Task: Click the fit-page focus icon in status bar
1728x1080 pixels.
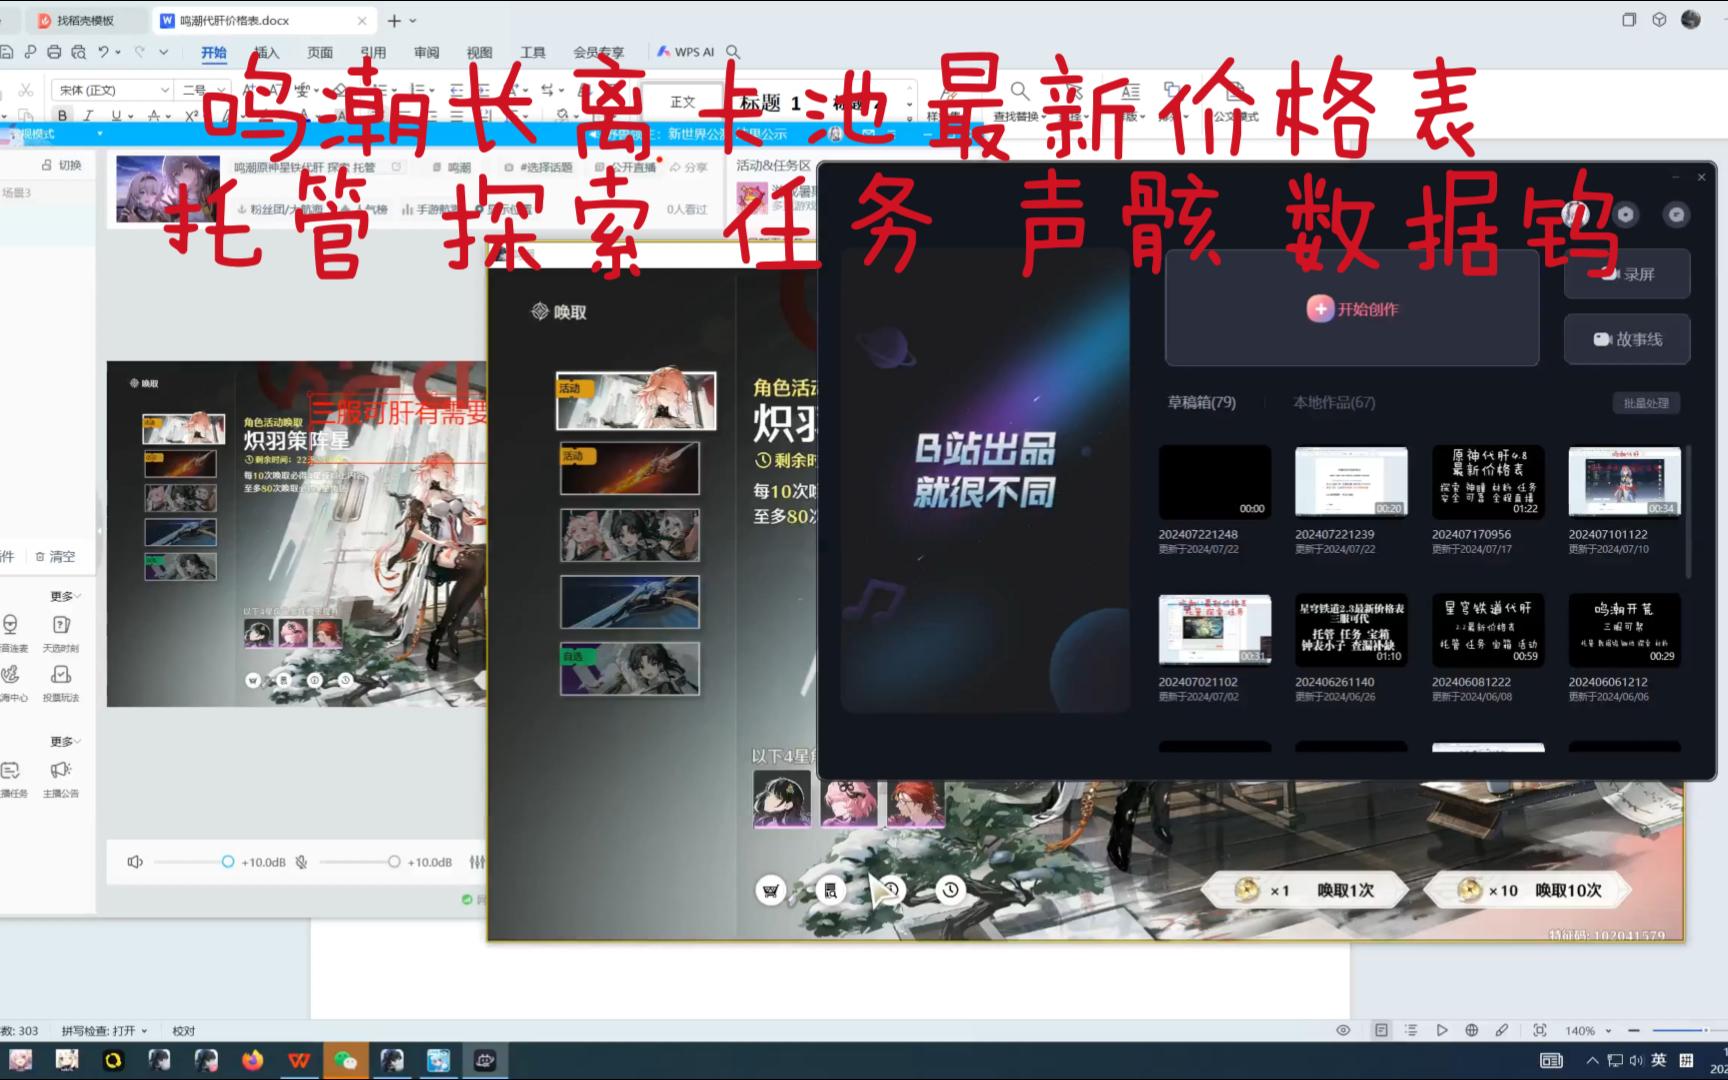Action: coord(1540,1030)
